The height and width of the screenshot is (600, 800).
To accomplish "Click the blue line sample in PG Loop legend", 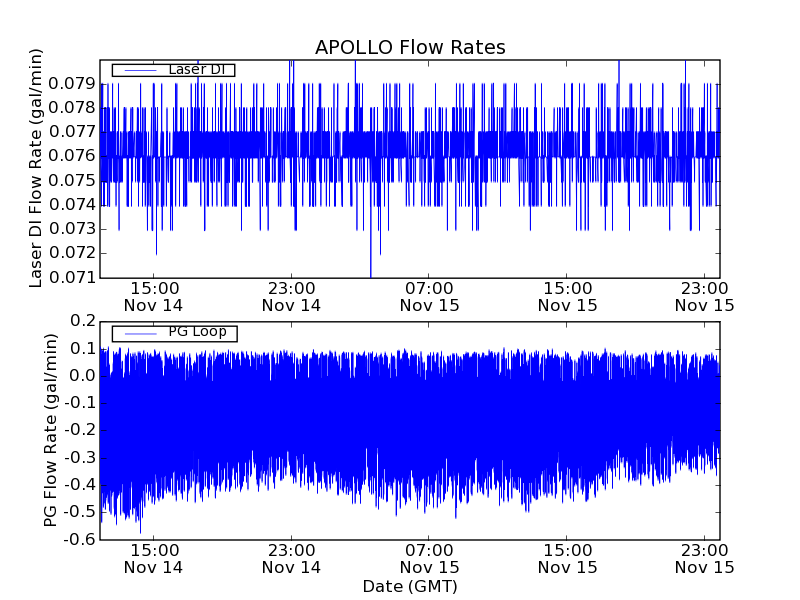I will [x=141, y=334].
